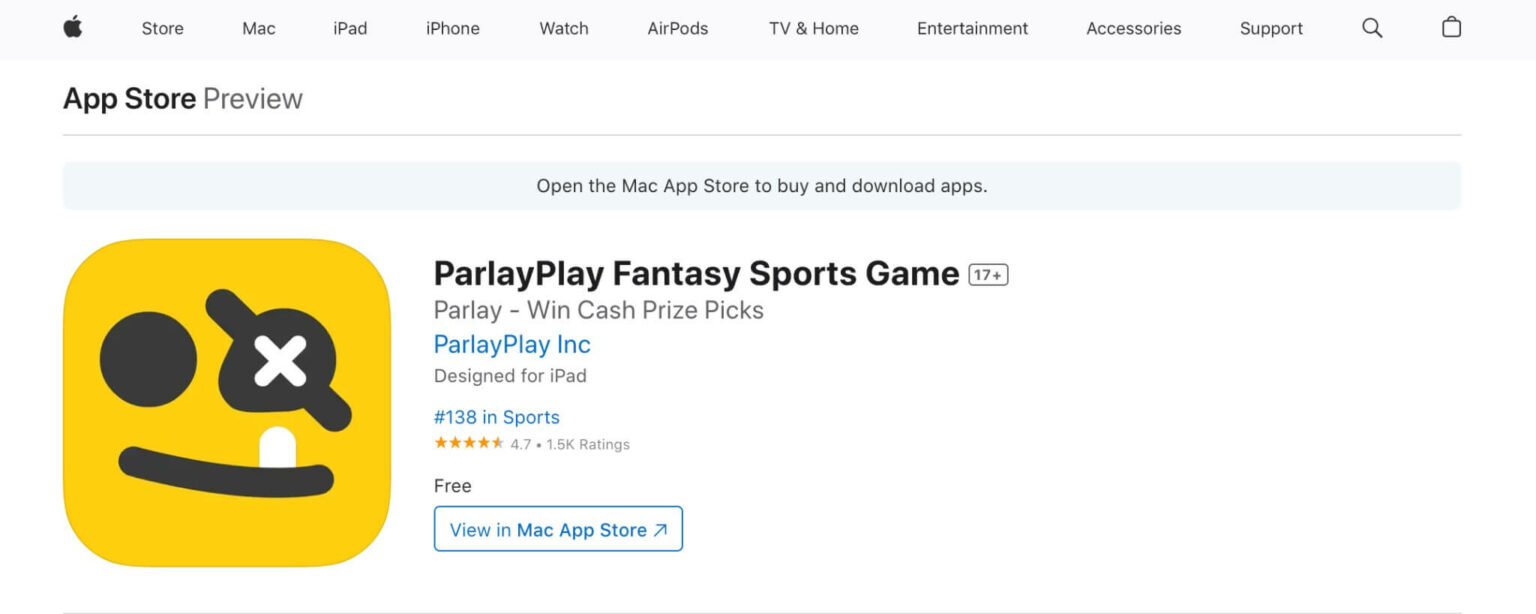Open the search magnifier icon

1372,28
